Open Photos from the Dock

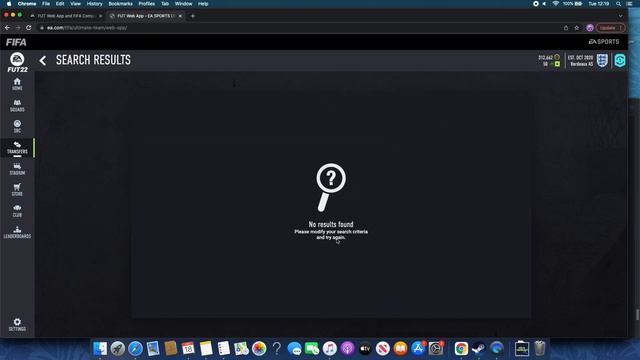point(259,348)
